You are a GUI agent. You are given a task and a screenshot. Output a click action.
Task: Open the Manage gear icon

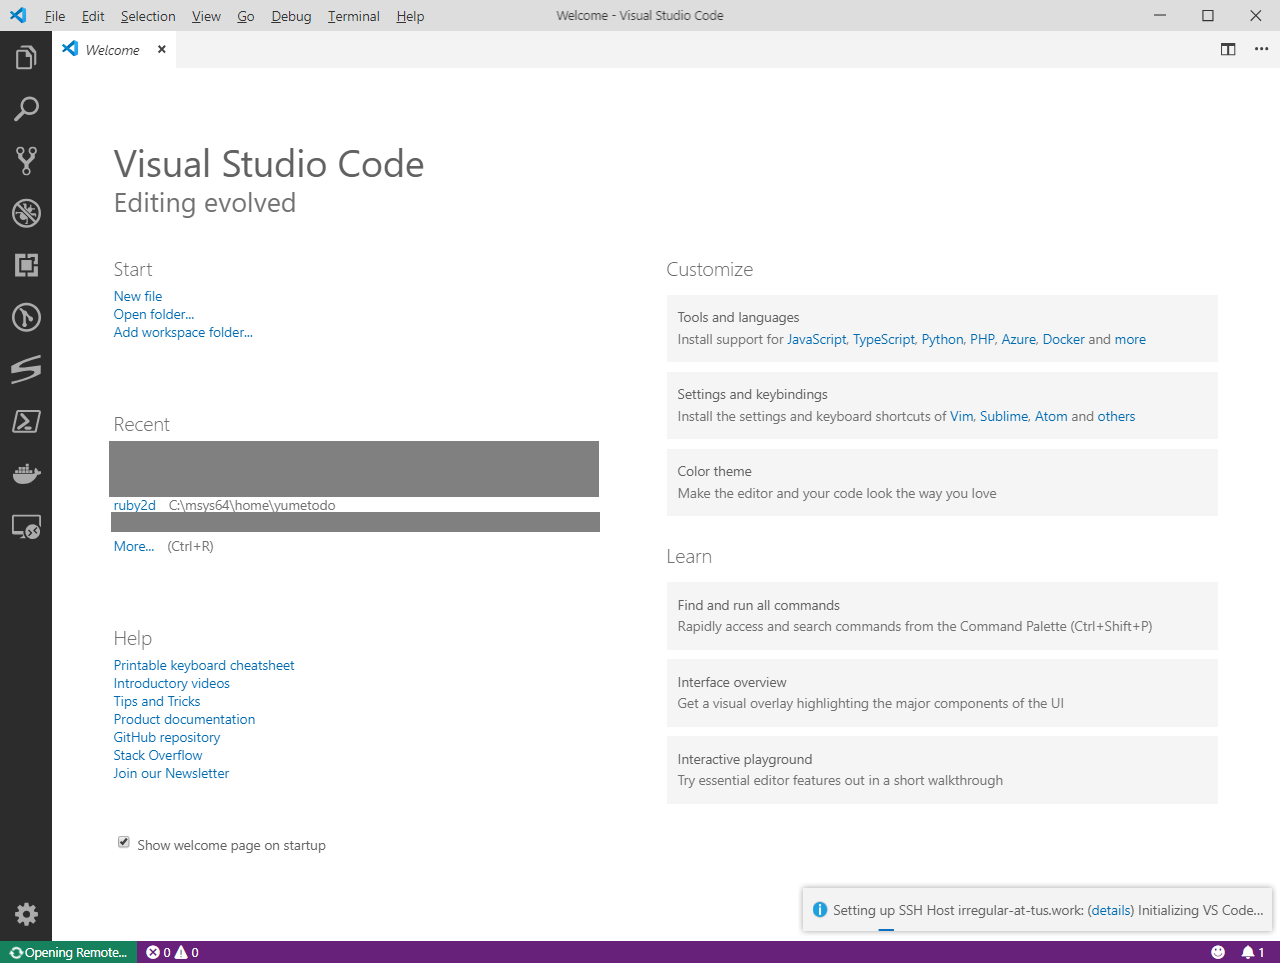point(26,914)
